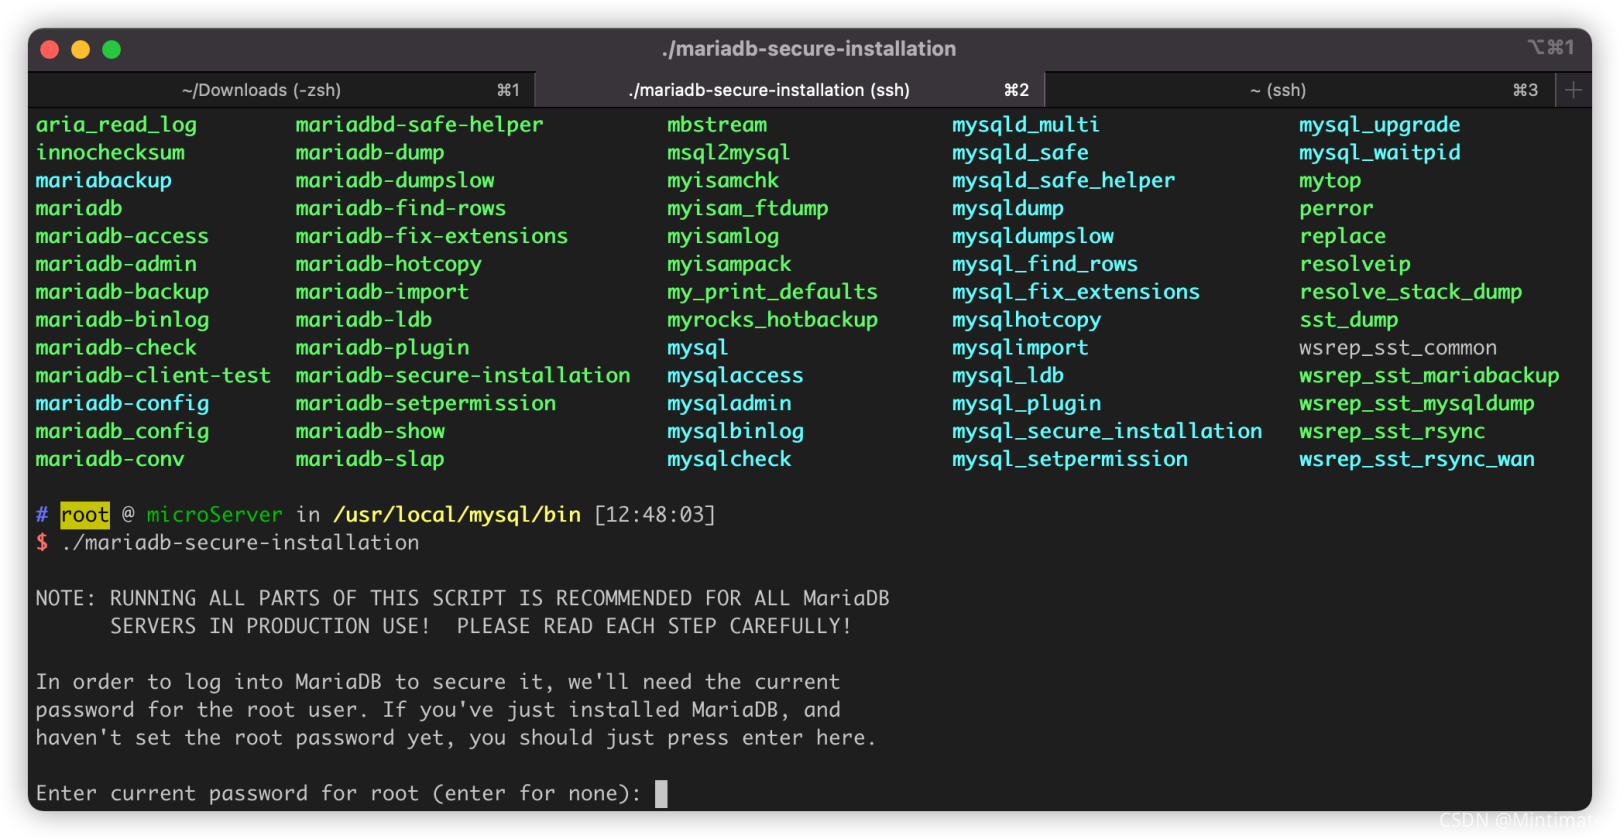Click mysqld_safe_helper entry
This screenshot has width=1620, height=839.
(x=1063, y=181)
